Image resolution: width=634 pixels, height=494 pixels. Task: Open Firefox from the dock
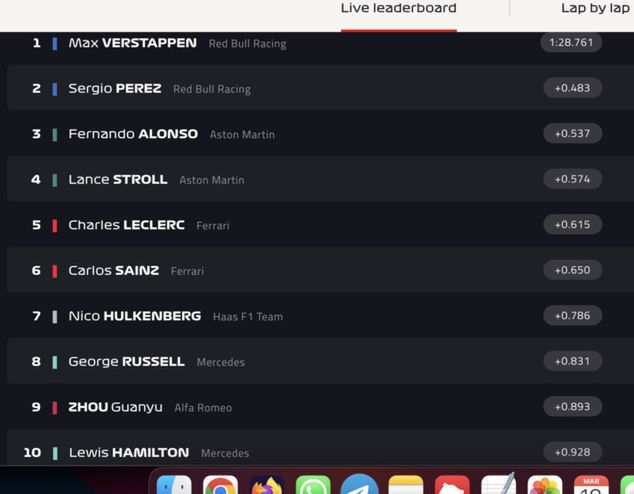(267, 485)
